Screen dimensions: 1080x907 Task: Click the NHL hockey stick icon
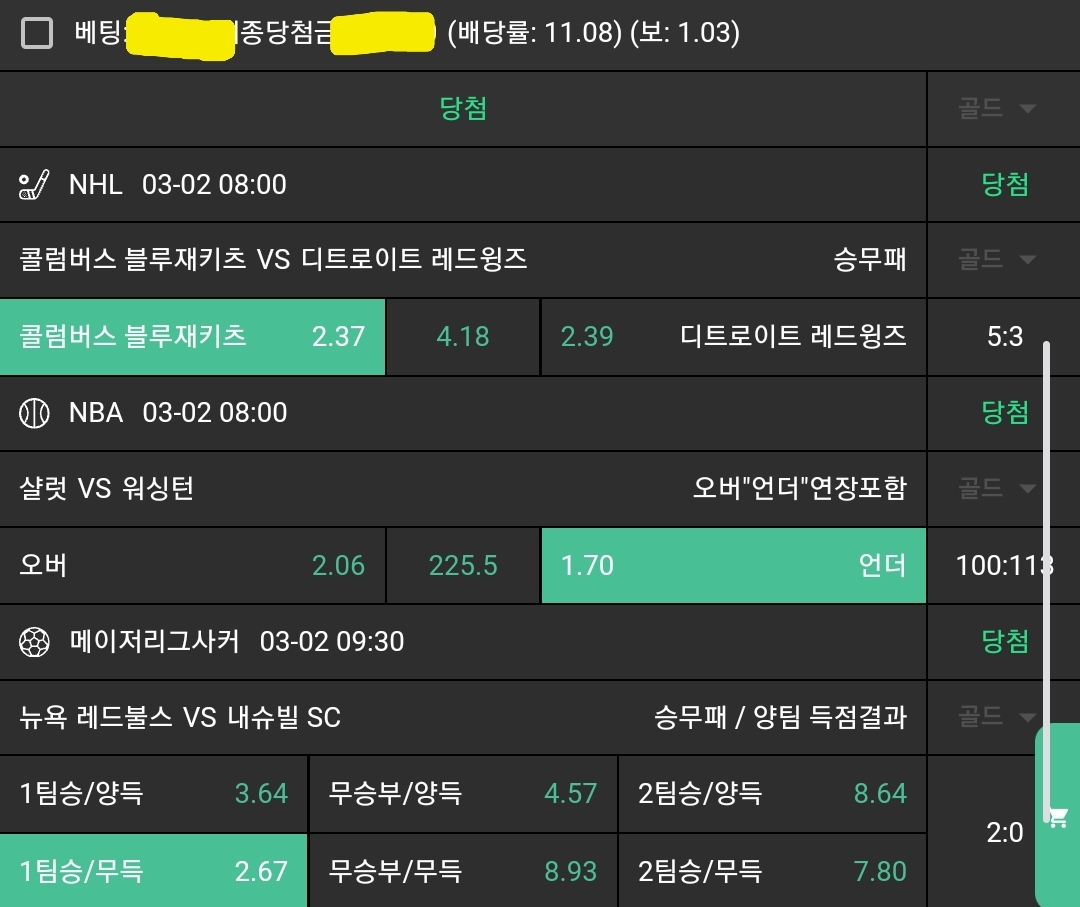[x=35, y=185]
